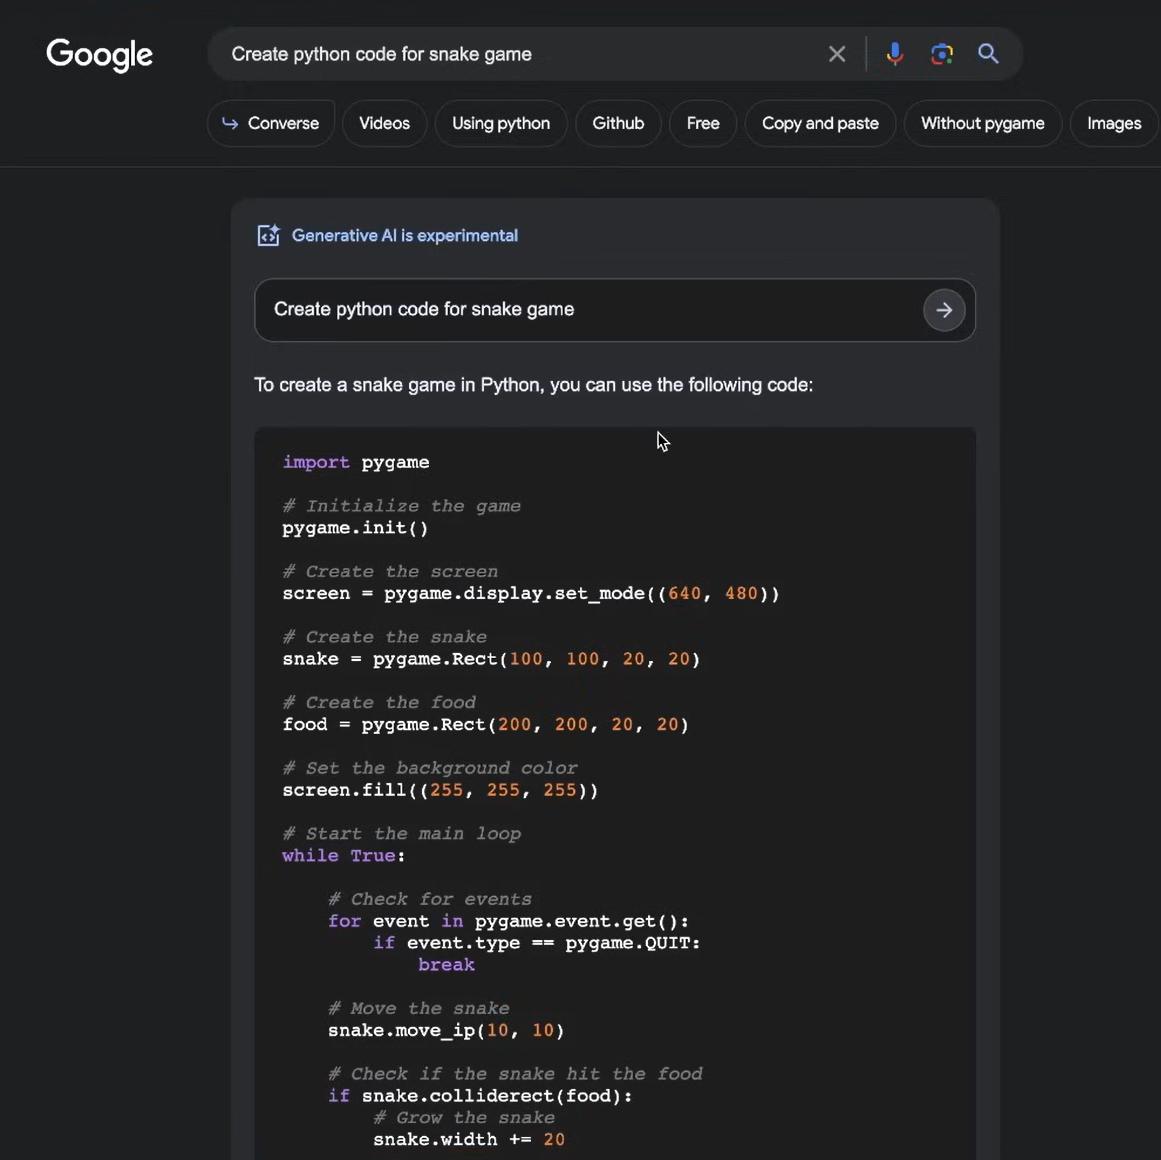Image resolution: width=1161 pixels, height=1160 pixels.
Task: Click the 'food = pygame.Rect' line
Action: [485, 725]
